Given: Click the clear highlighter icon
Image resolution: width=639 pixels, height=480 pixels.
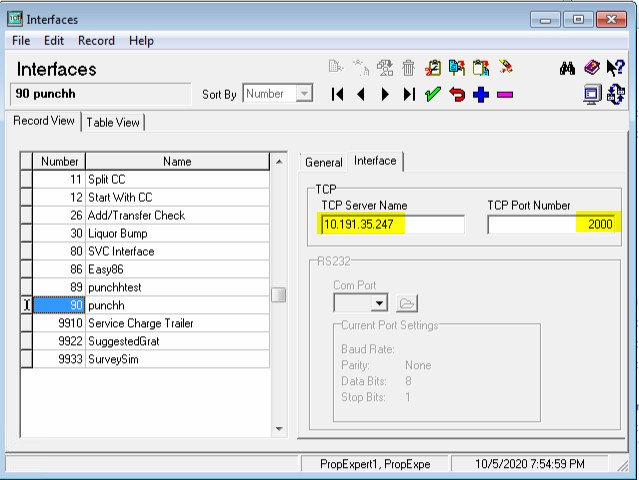Looking at the screenshot, I should 505,67.
